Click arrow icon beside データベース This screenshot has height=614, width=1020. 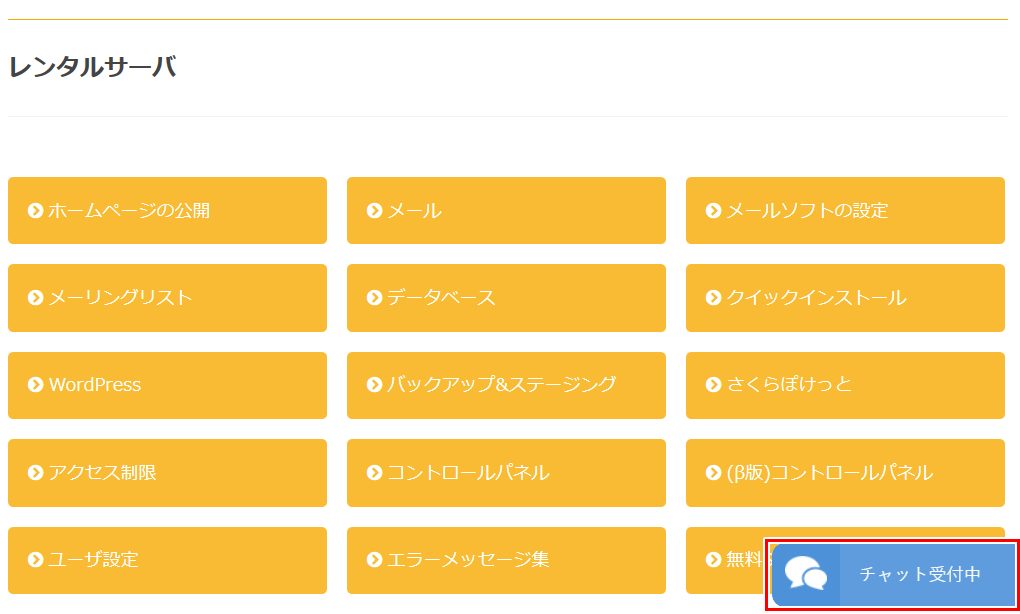(x=374, y=298)
